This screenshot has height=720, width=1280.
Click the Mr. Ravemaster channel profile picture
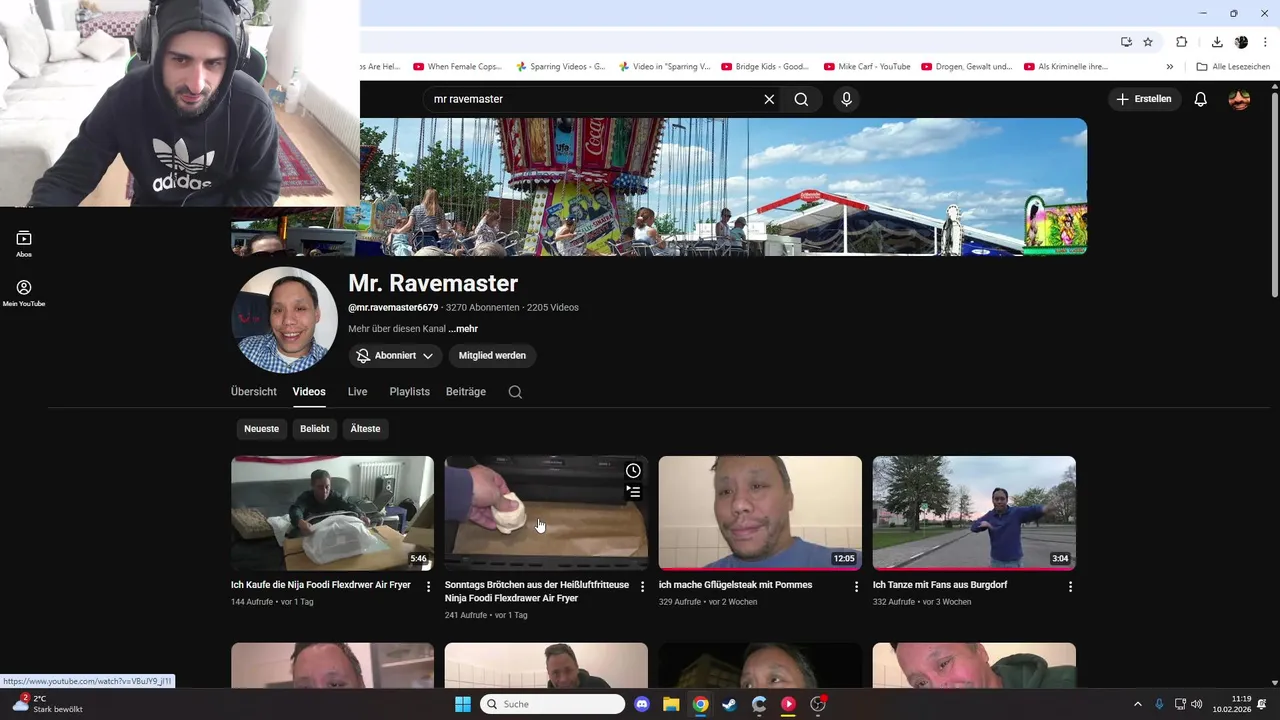coord(285,320)
